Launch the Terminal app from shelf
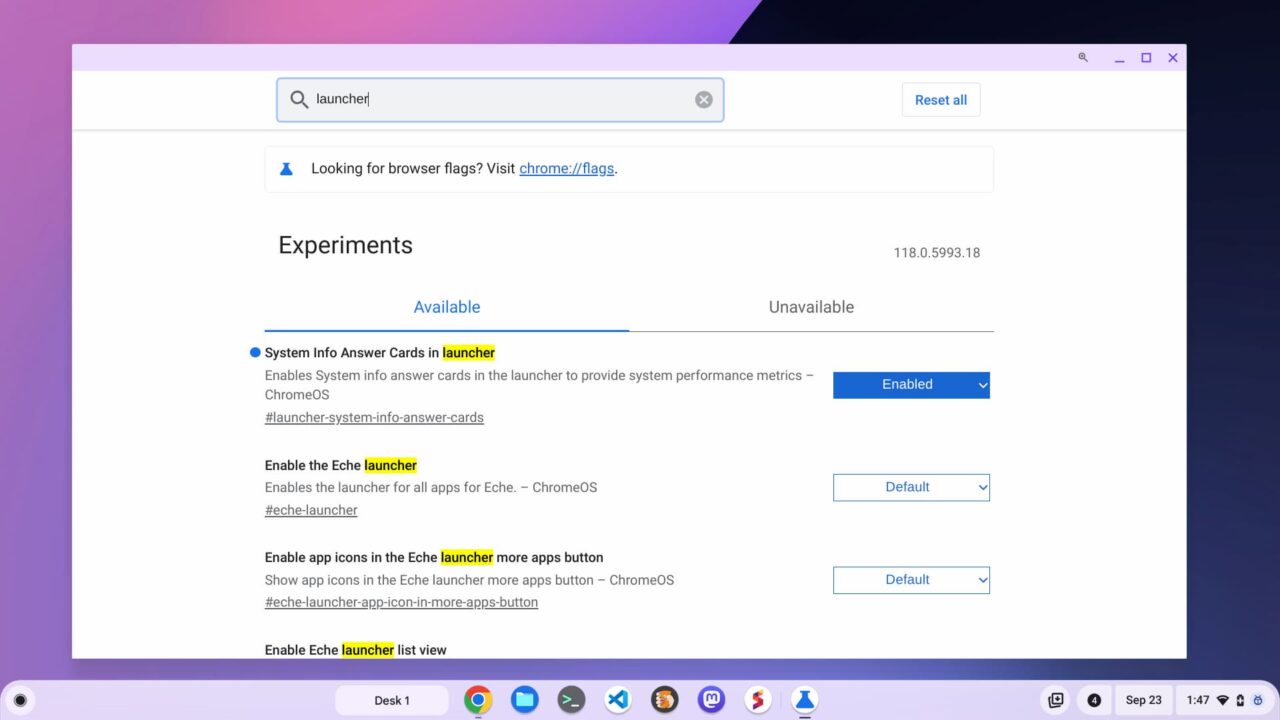Viewport: 1280px width, 720px height. 571,700
